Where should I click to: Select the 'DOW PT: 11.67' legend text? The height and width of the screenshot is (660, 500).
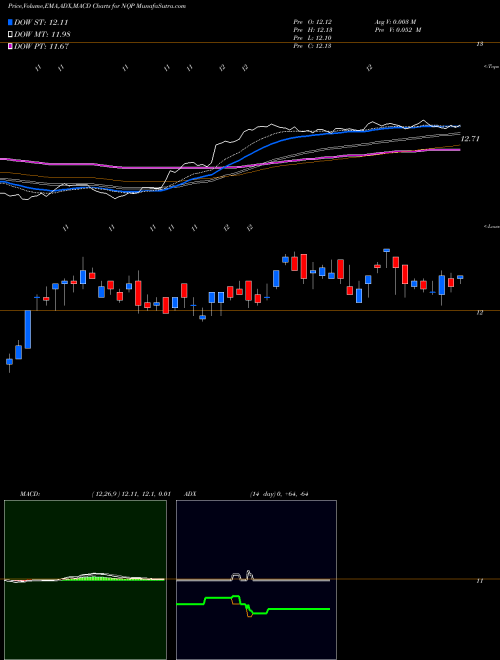point(41,46)
